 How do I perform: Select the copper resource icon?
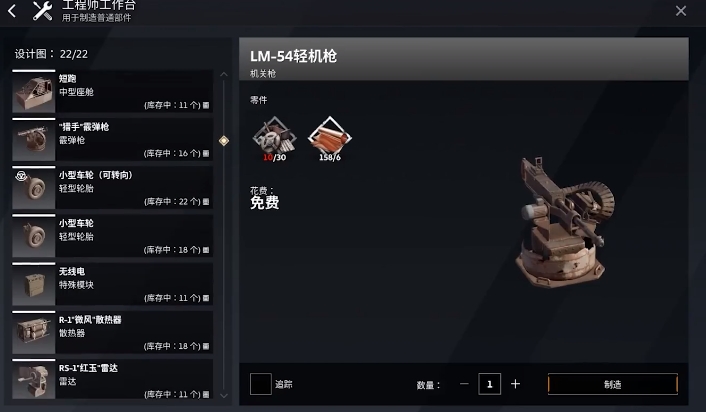[330, 137]
